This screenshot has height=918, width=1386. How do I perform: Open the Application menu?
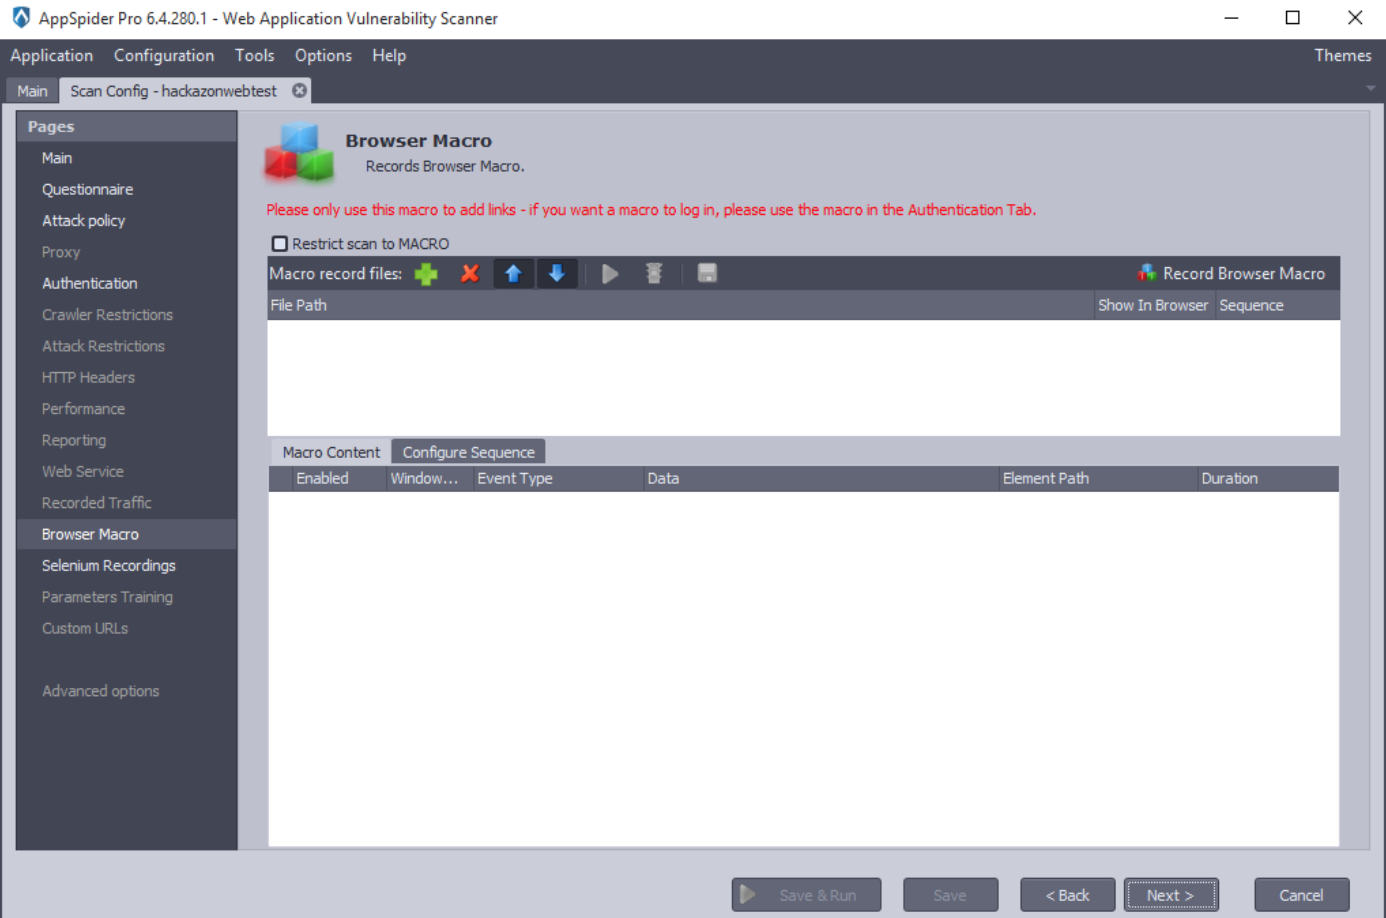[x=52, y=55]
